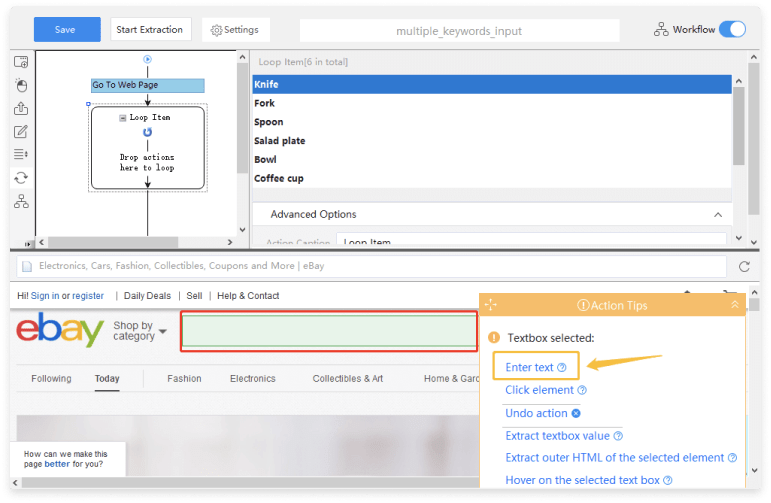Image resolution: width=771 pixels, height=503 pixels.
Task: Select the Loop Item sidebar icon
Action: pos(21,178)
